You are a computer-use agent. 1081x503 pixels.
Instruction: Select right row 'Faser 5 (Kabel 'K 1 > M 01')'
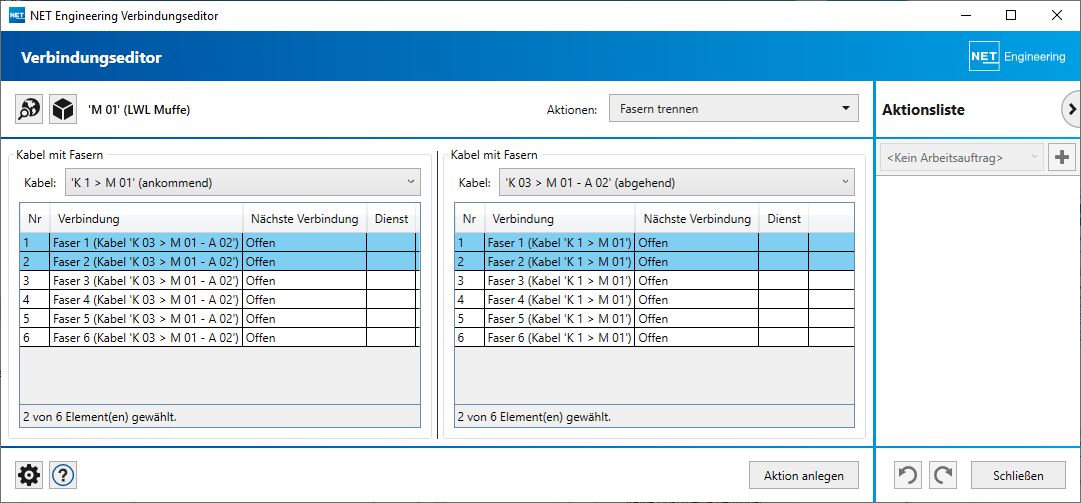coord(654,319)
